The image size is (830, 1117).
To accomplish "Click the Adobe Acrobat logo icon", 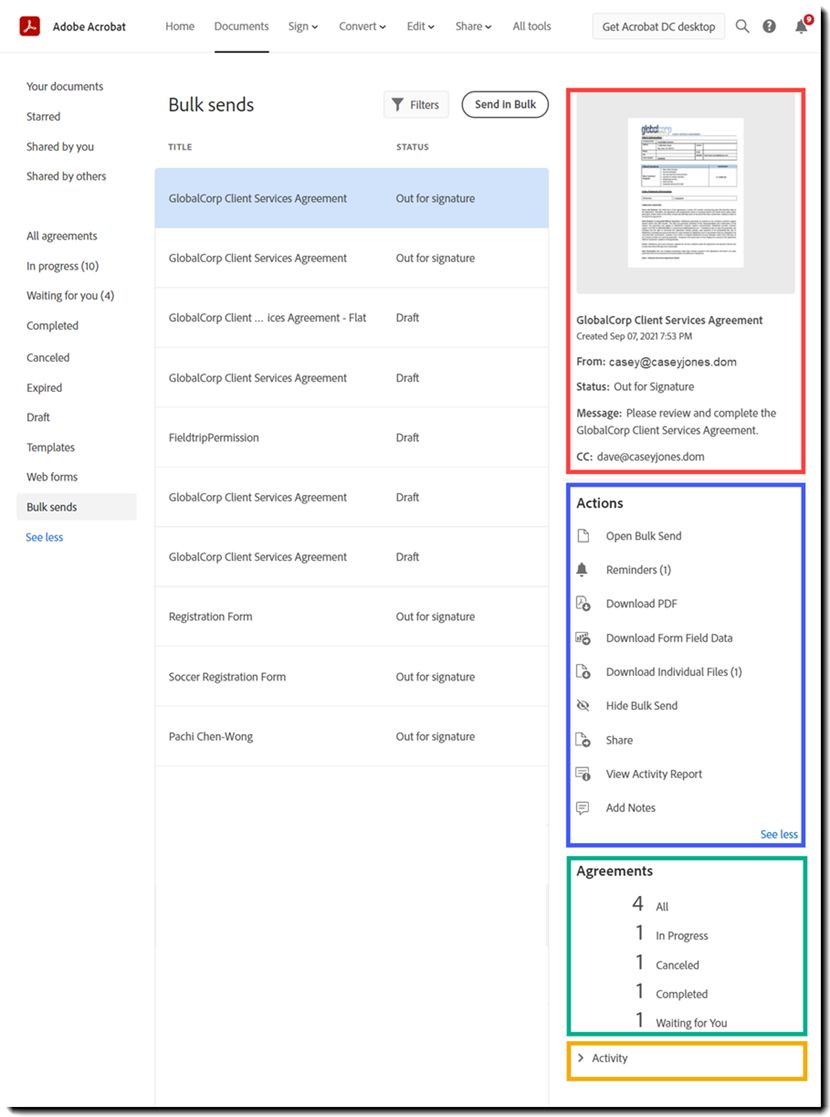I will tap(29, 26).
